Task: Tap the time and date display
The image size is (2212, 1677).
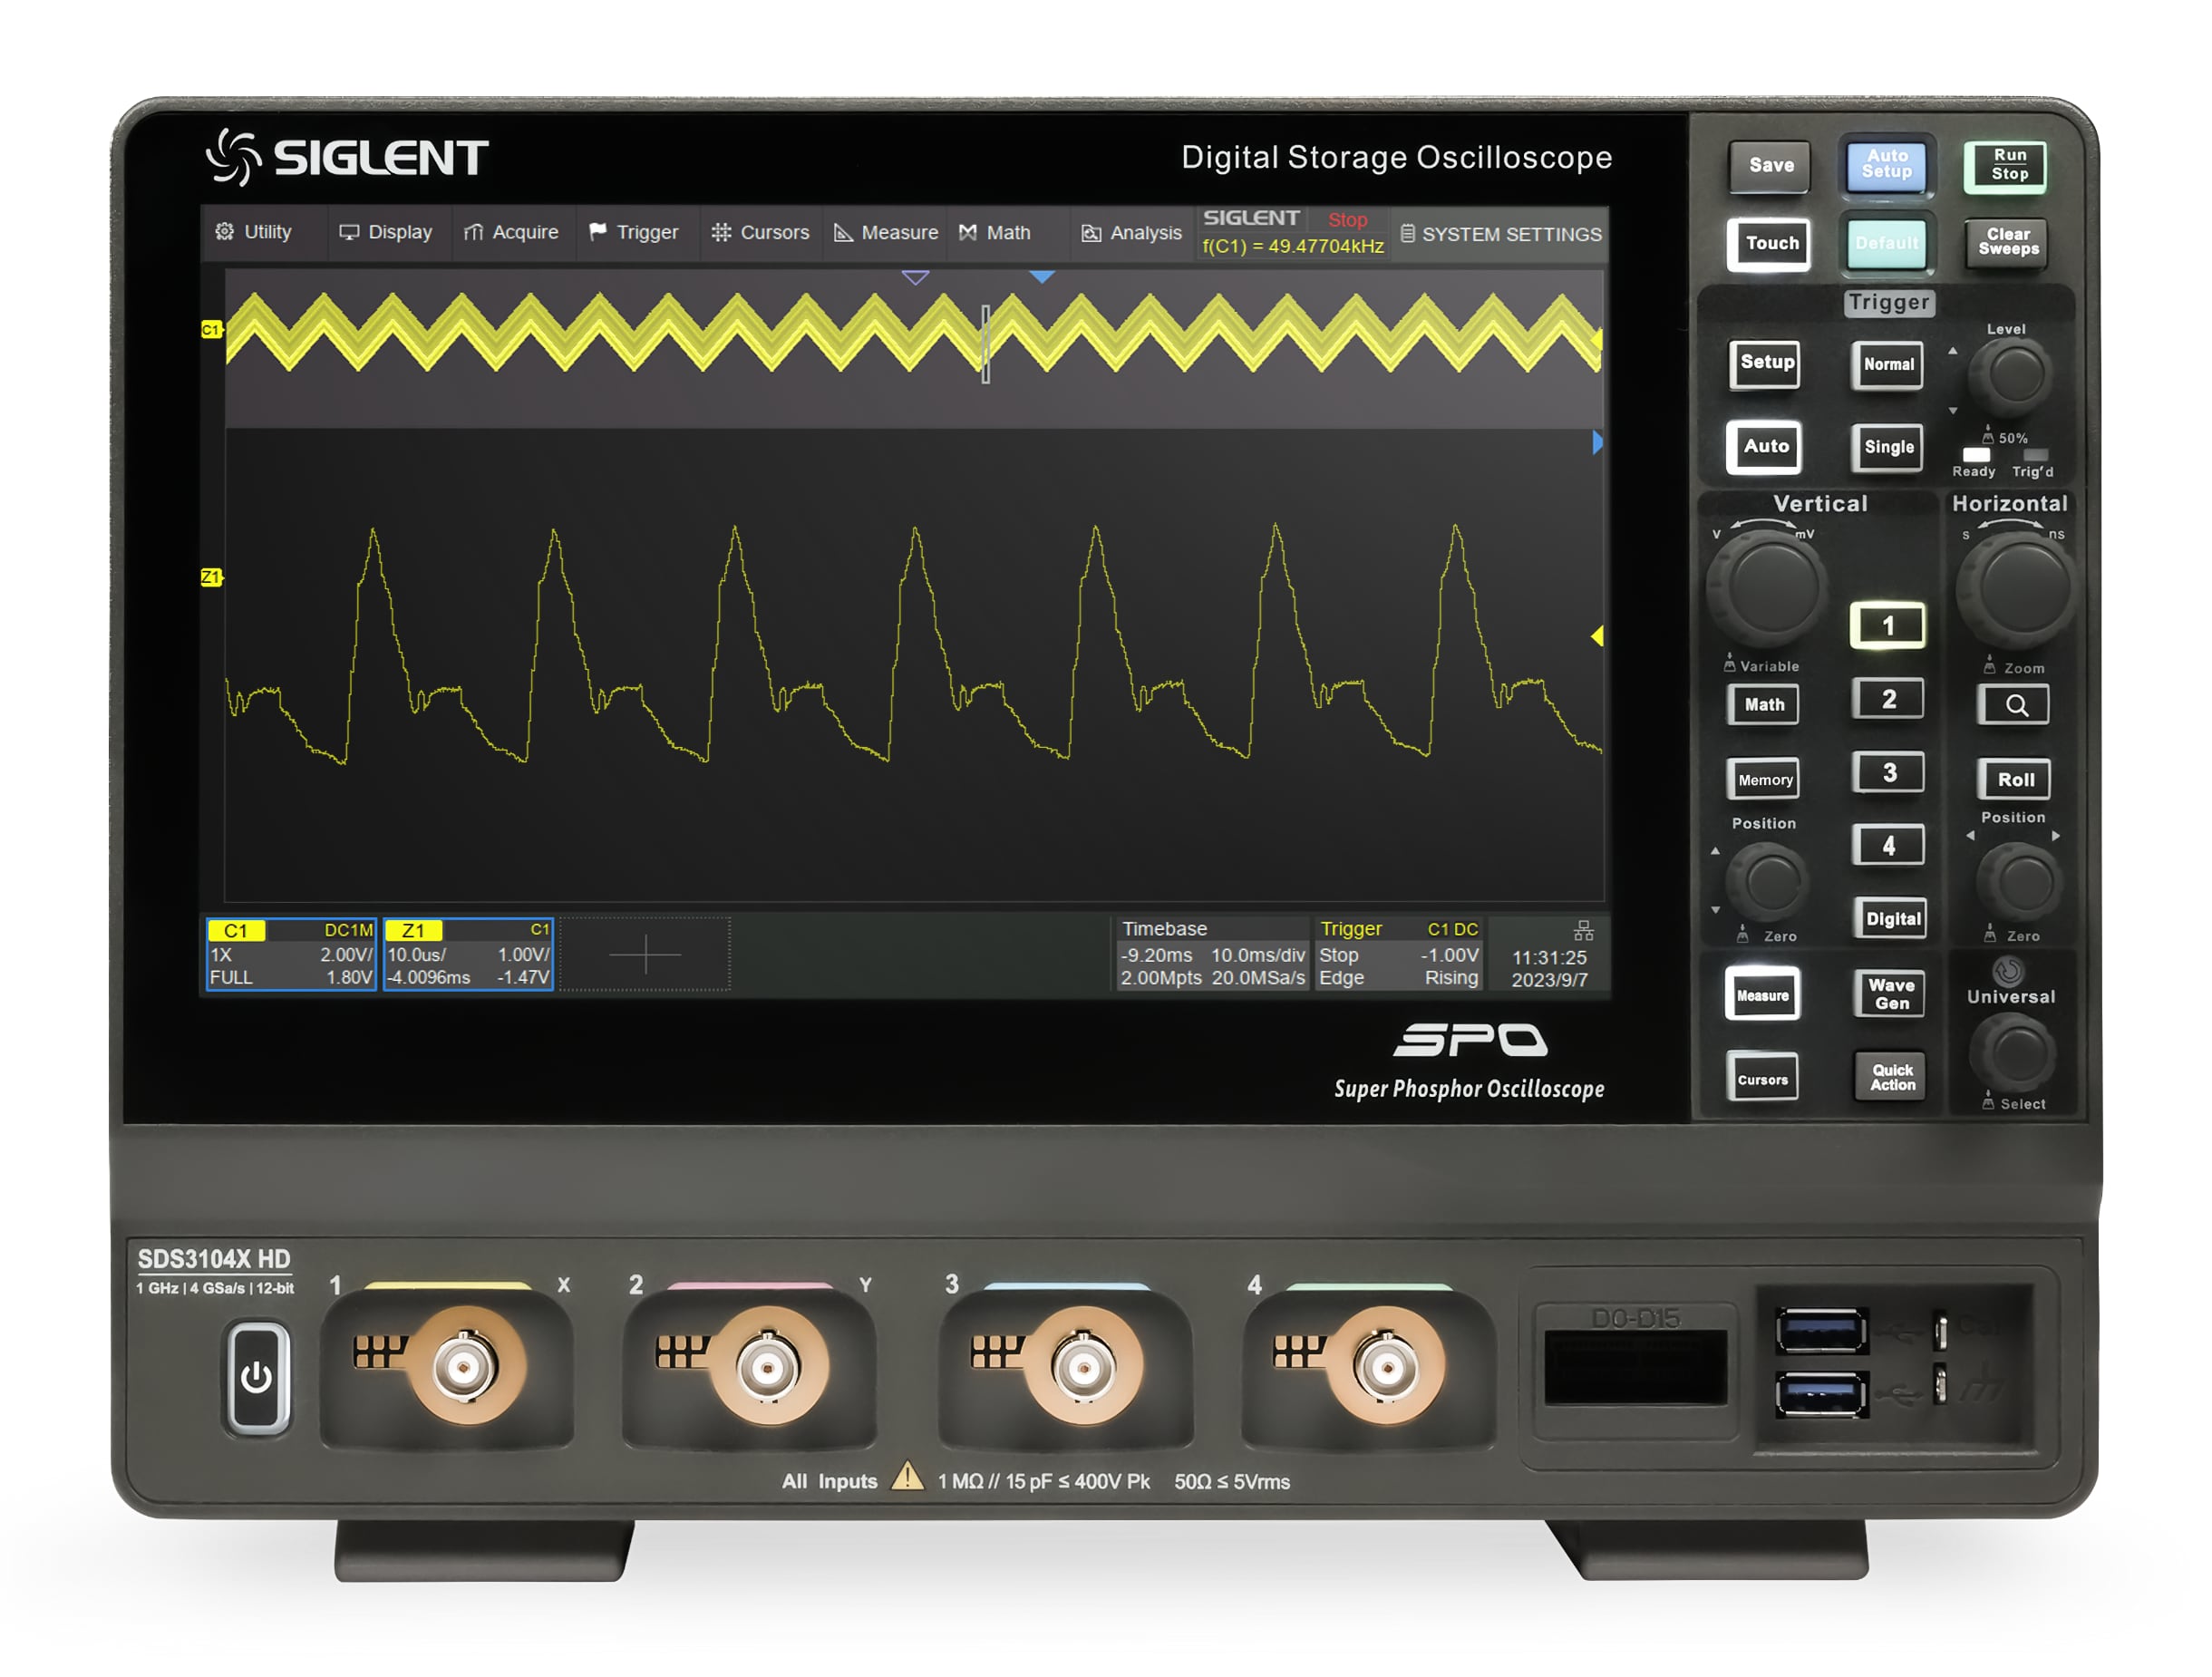Action: pos(1549,968)
